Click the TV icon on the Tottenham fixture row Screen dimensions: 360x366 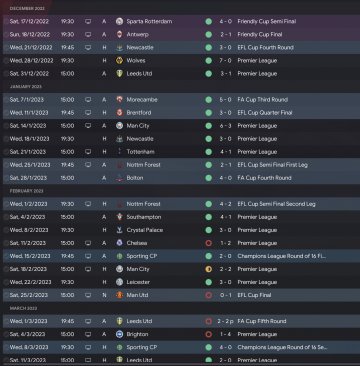(88, 152)
